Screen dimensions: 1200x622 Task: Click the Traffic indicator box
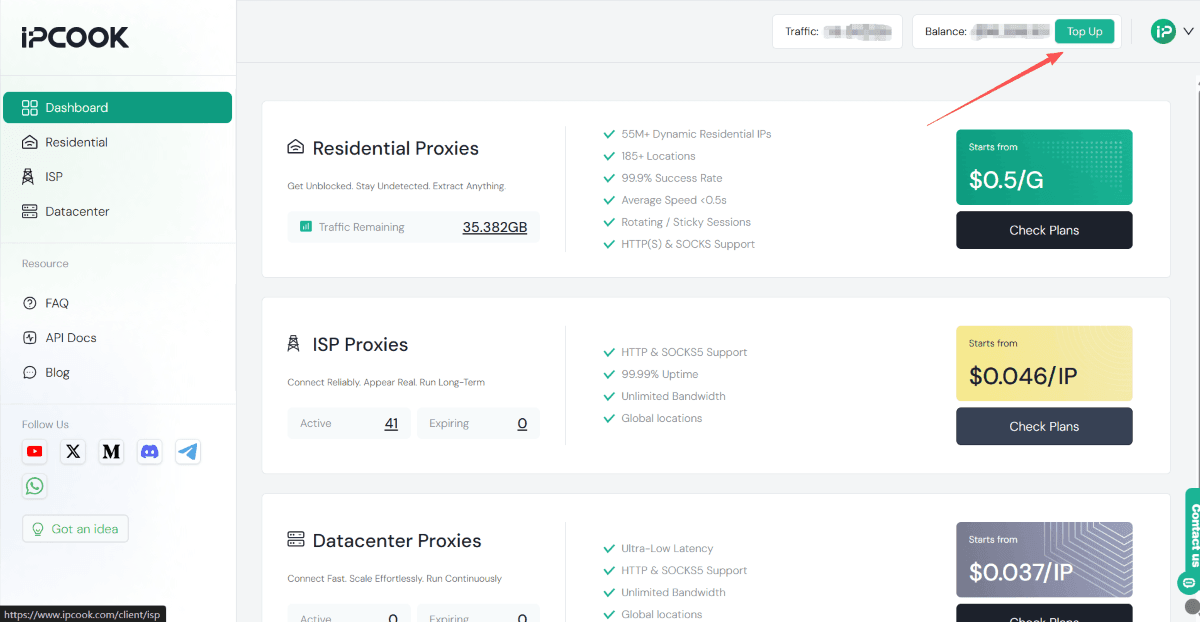838,31
